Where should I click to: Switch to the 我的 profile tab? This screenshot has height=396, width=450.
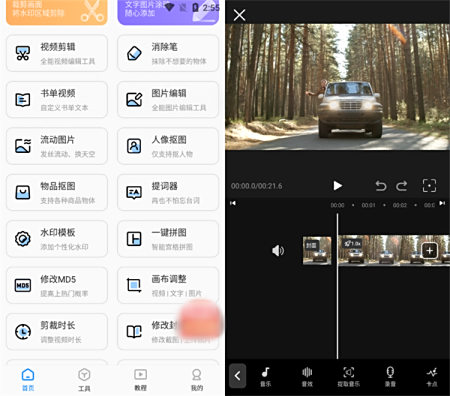click(197, 380)
